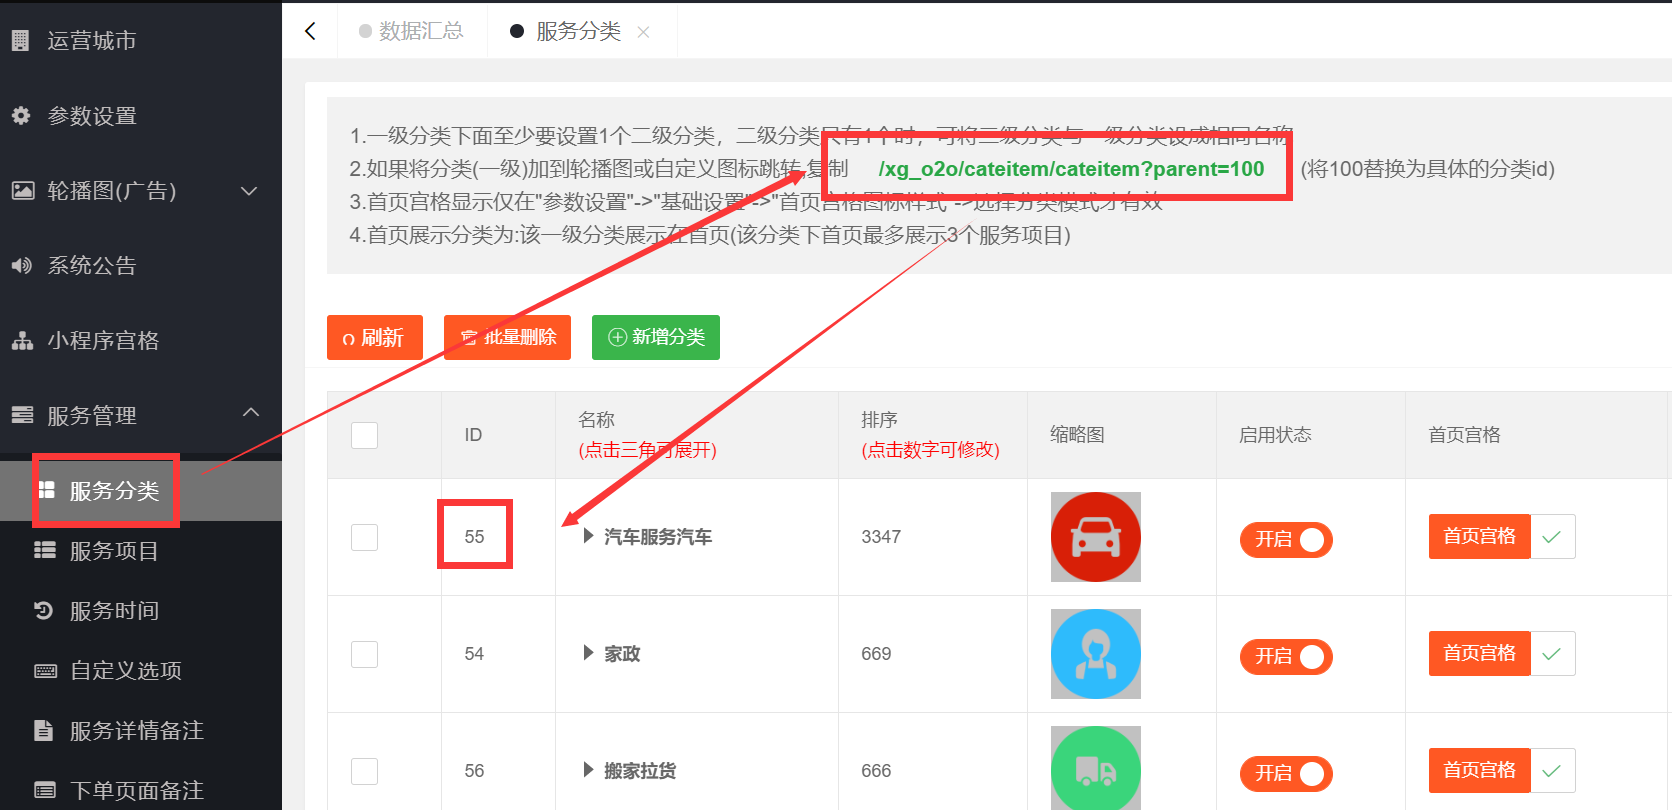Toggle 开启 switch for 搬家拉货

tap(1286, 773)
